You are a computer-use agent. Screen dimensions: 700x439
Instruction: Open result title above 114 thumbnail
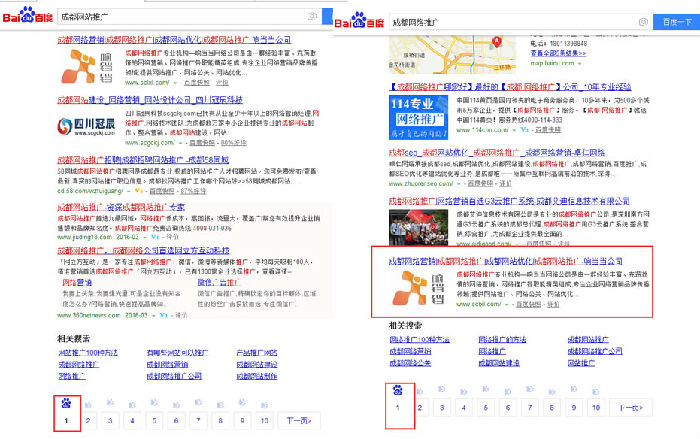click(510, 87)
